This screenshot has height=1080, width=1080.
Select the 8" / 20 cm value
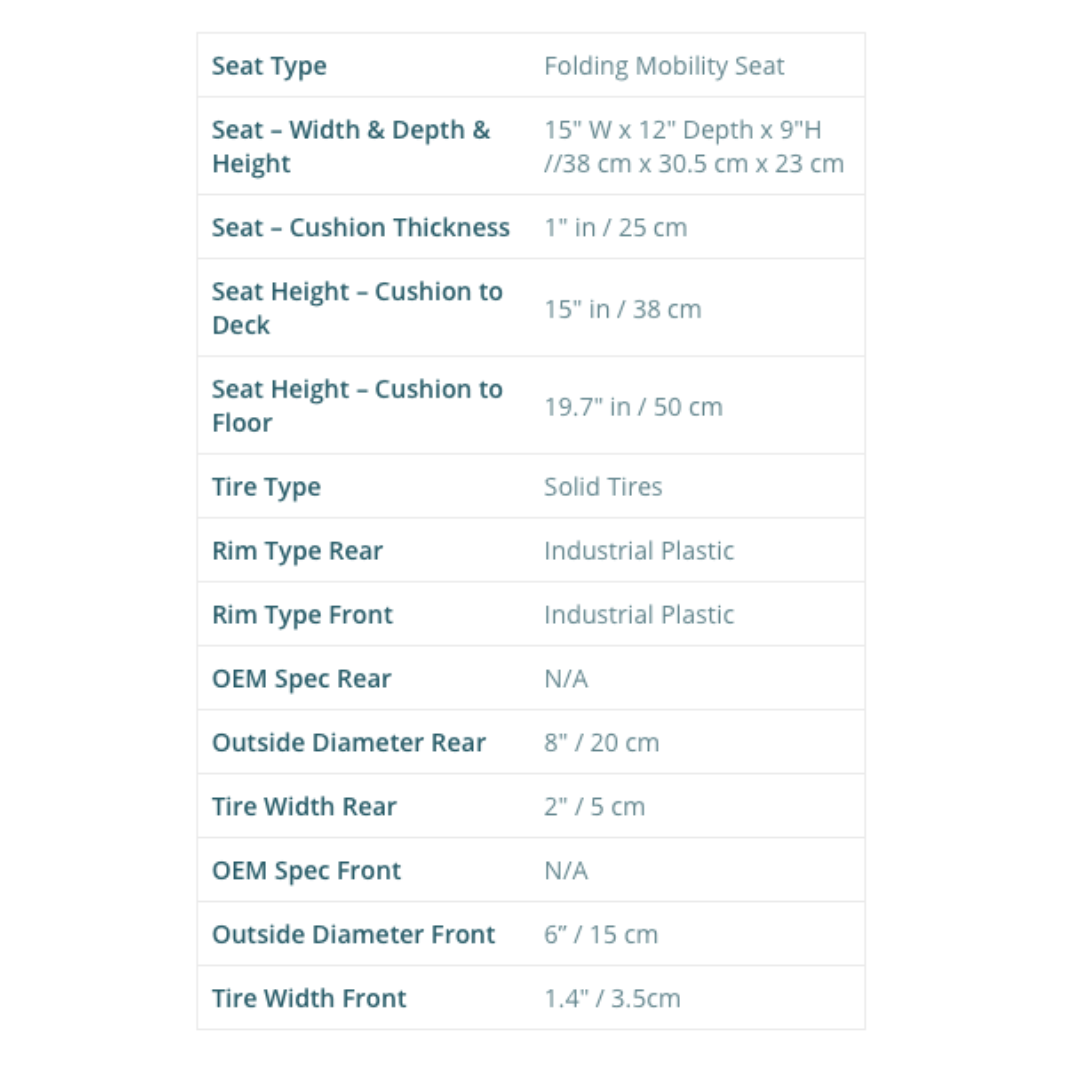coord(601,743)
